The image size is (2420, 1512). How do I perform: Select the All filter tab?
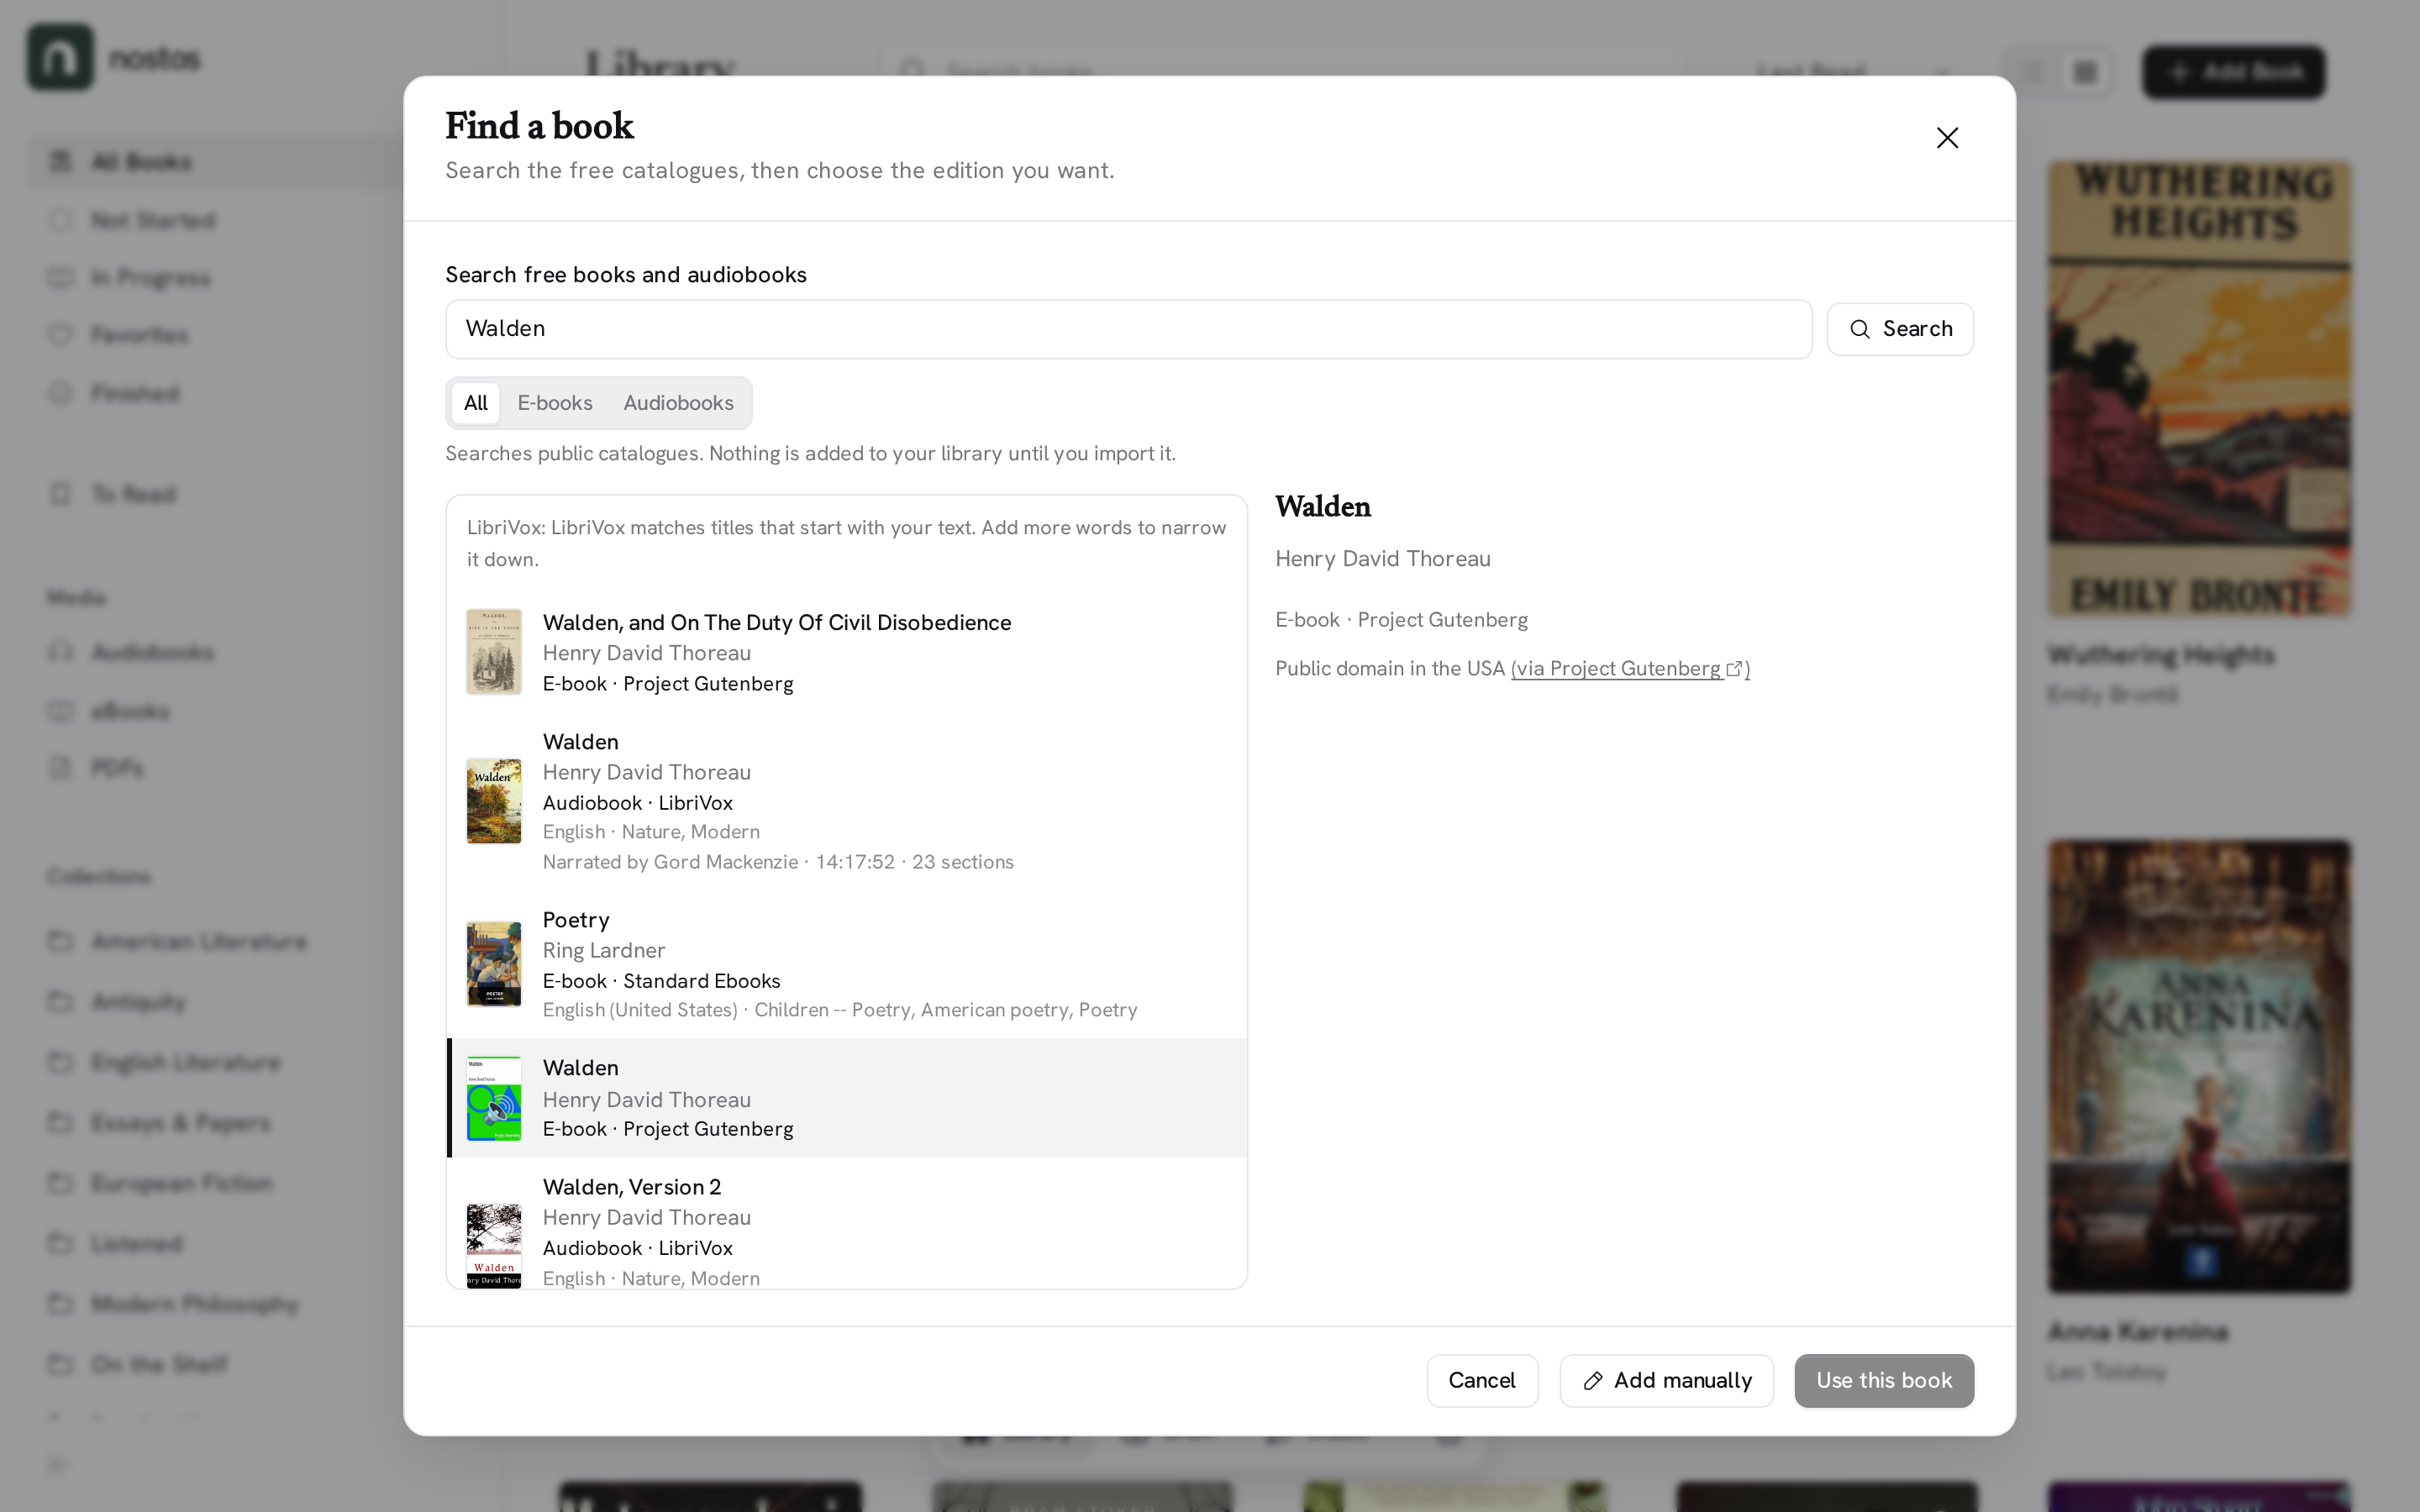click(x=475, y=403)
